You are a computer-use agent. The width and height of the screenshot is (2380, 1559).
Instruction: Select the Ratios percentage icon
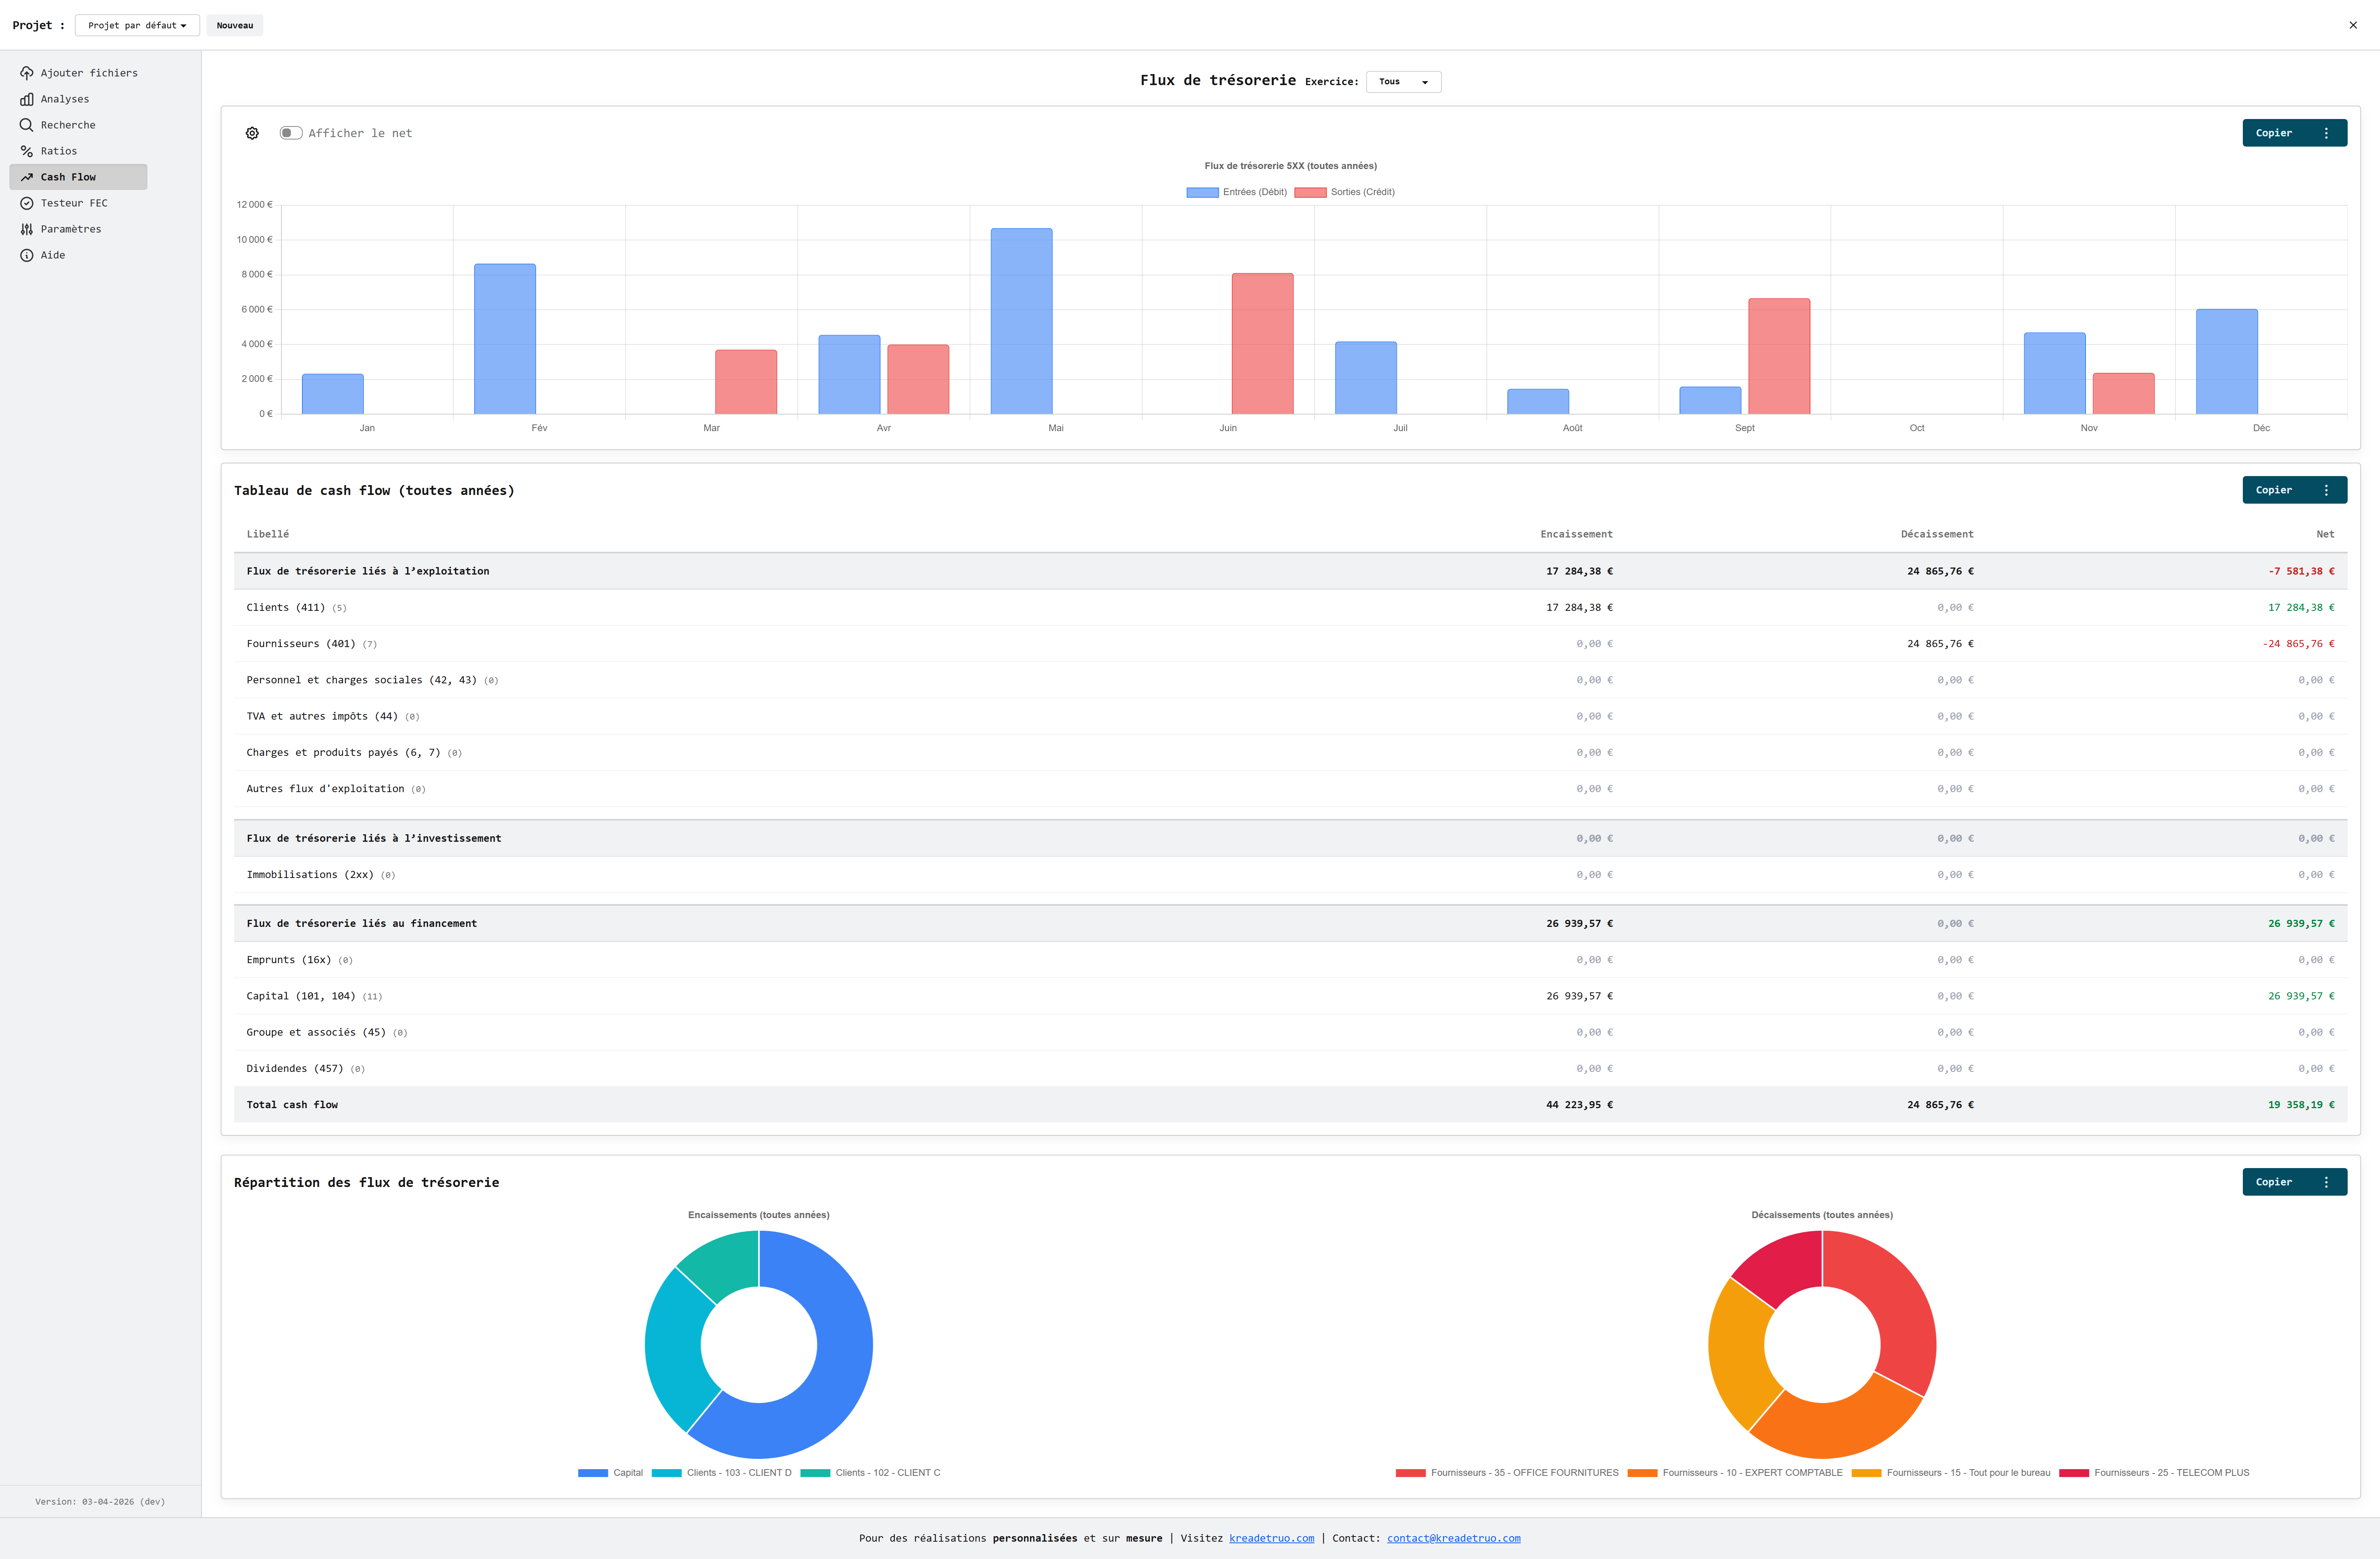tap(27, 150)
